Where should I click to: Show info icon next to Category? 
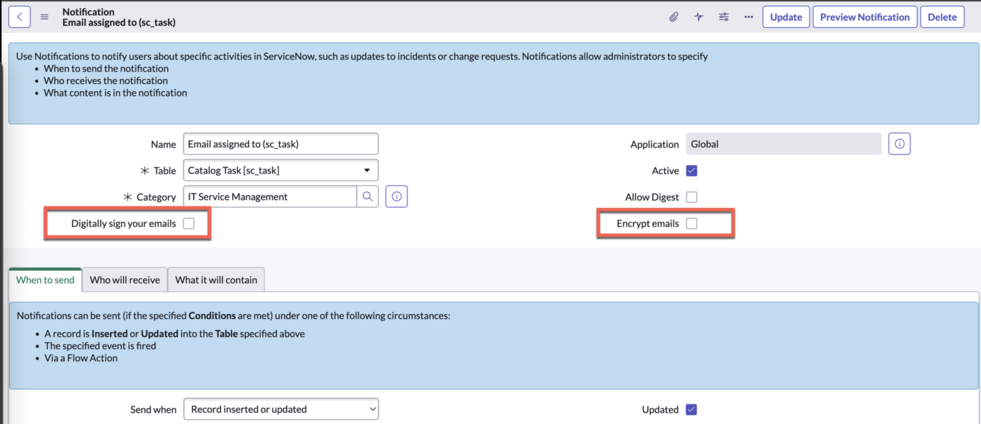(397, 196)
